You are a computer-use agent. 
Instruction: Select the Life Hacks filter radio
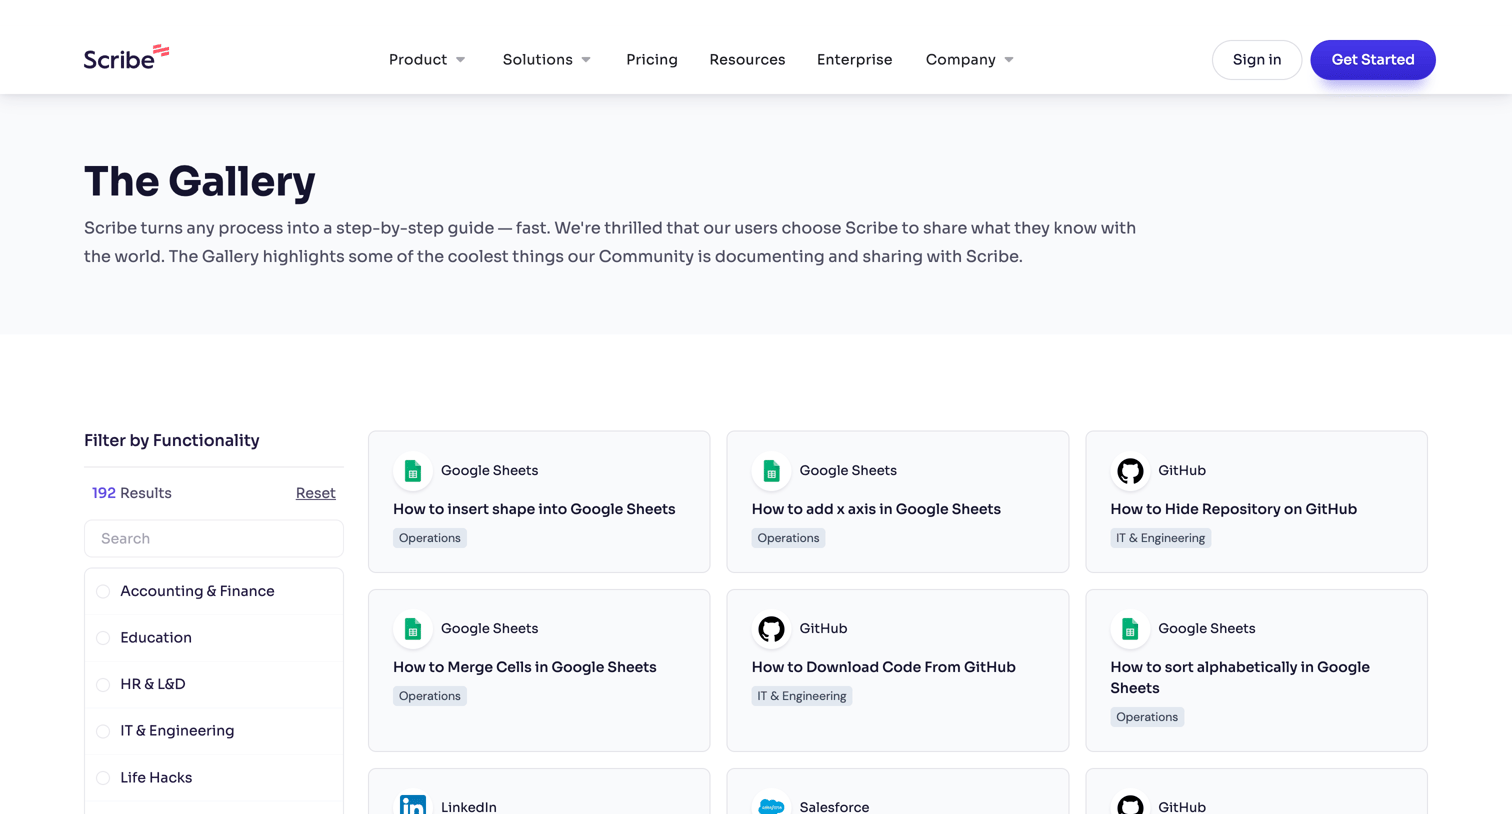click(103, 777)
